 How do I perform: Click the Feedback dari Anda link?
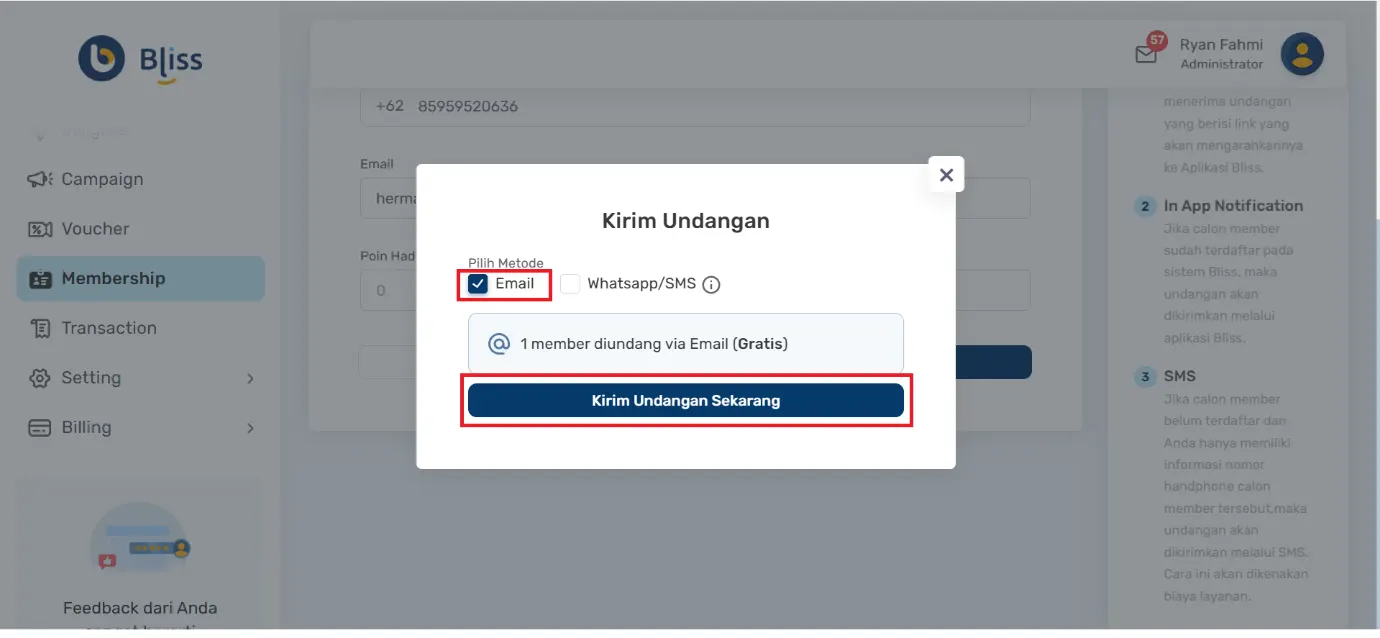[x=140, y=607]
